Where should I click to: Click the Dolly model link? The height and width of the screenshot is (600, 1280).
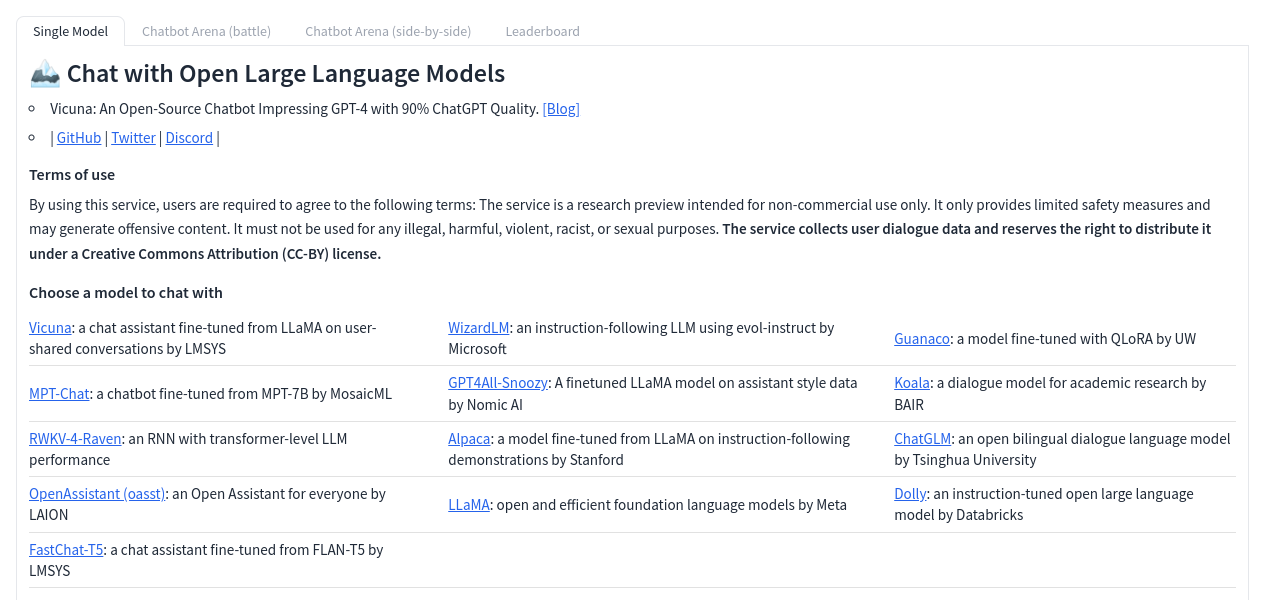(910, 494)
